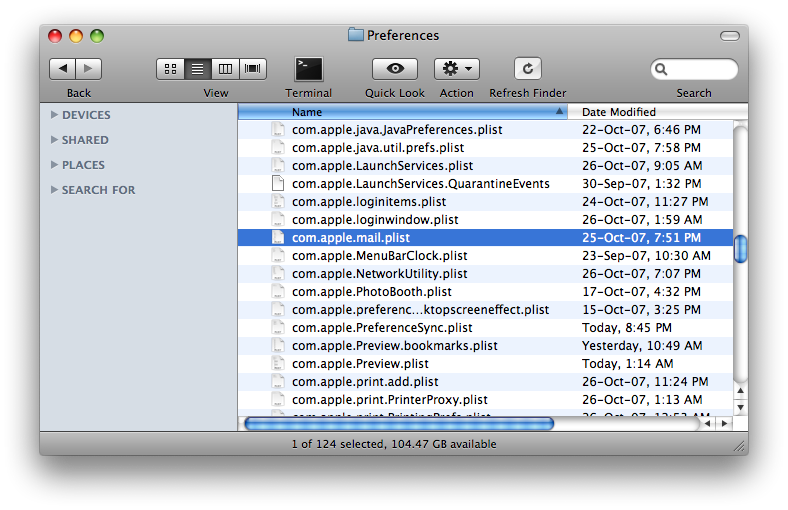Switch to column view
The width and height of the screenshot is (788, 510).
pyautogui.click(x=225, y=69)
